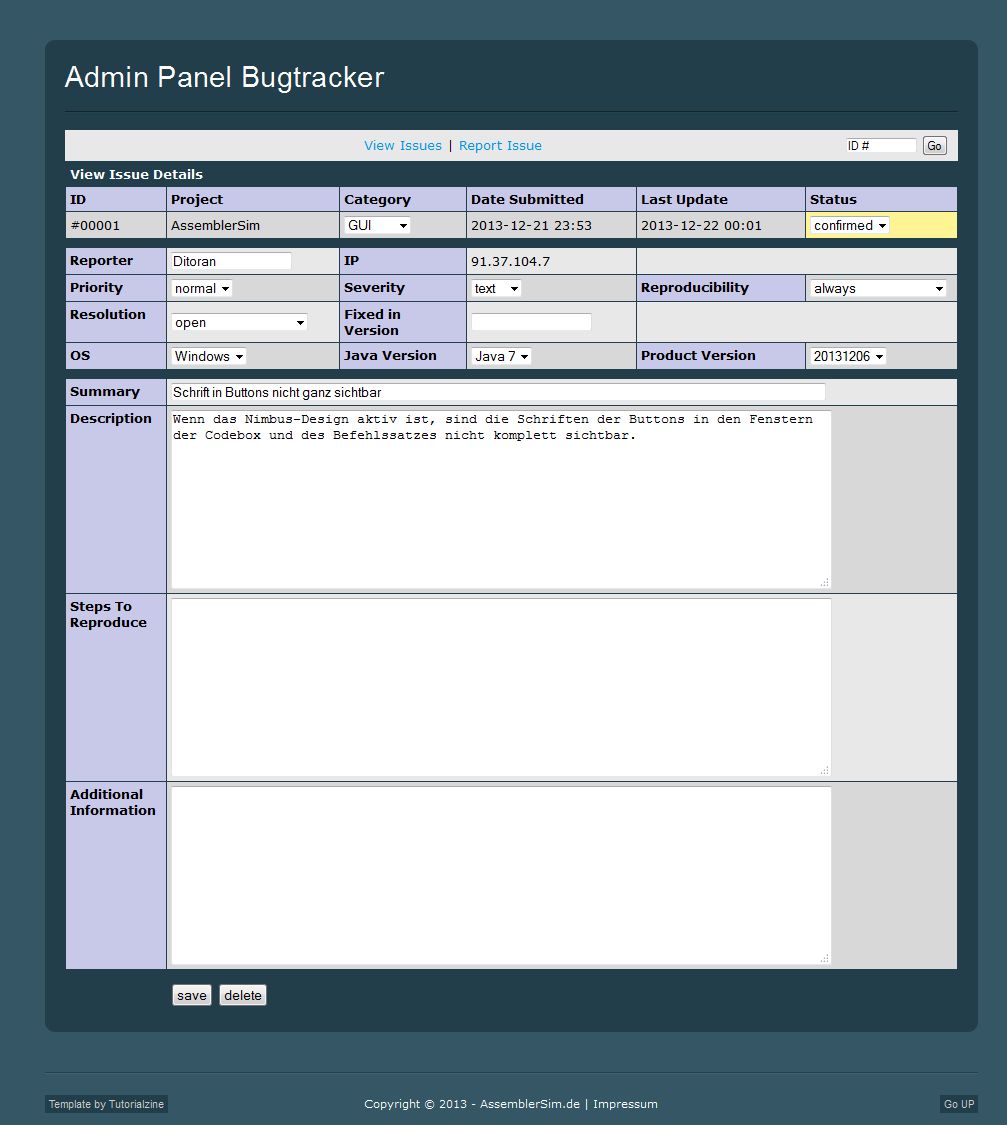The image size is (1007, 1125).
Task: Expand the Reproducibility dropdown set to always
Action: [x=877, y=288]
